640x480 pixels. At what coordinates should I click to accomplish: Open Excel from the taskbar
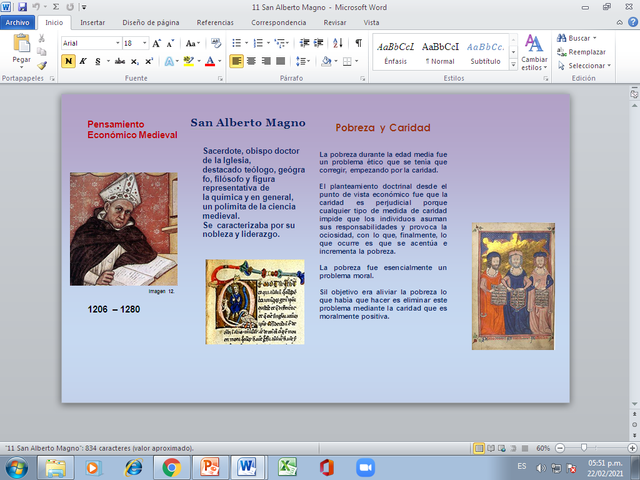tap(287, 467)
